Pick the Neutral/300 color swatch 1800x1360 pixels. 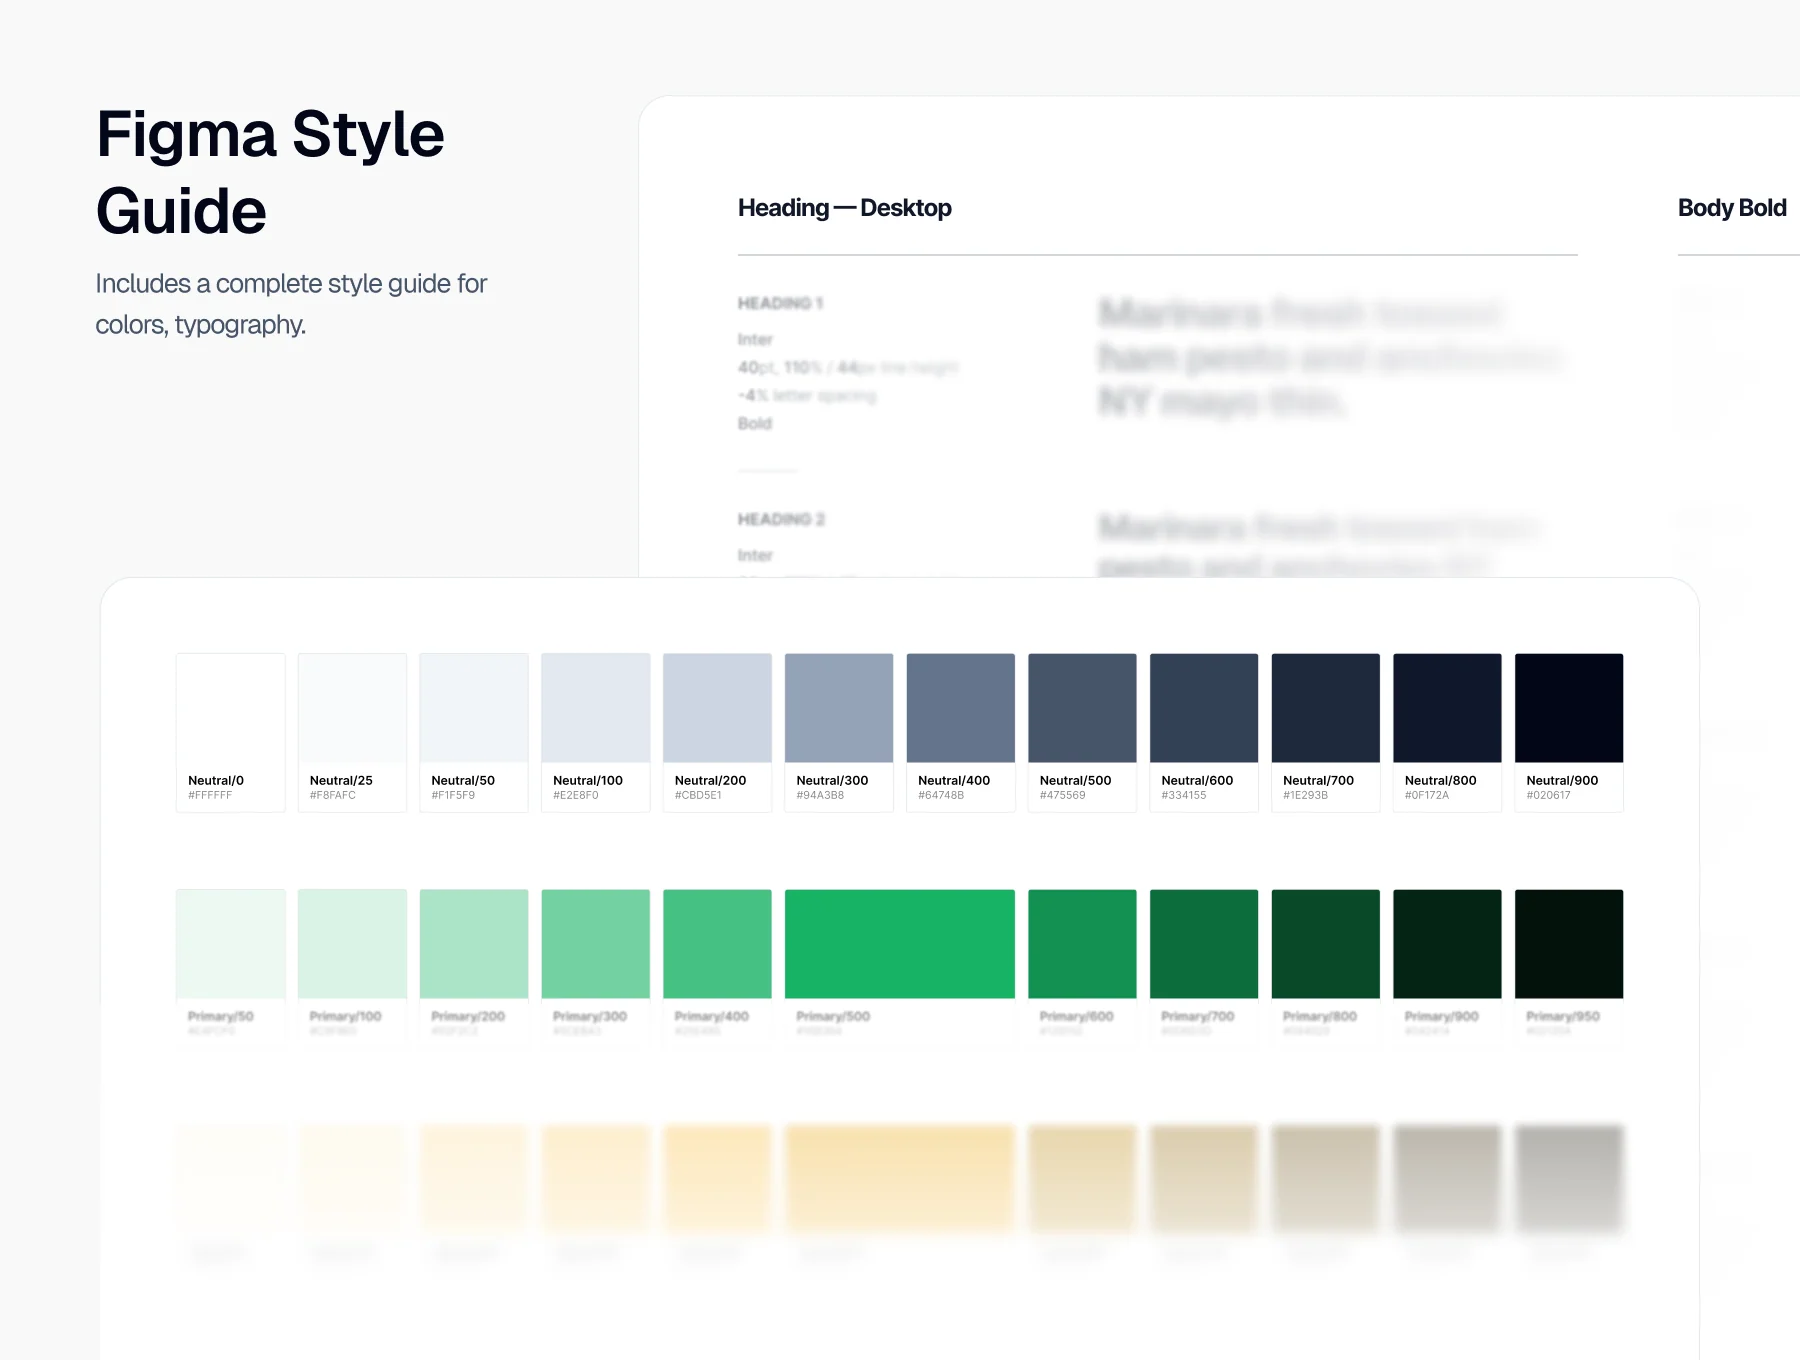839,708
